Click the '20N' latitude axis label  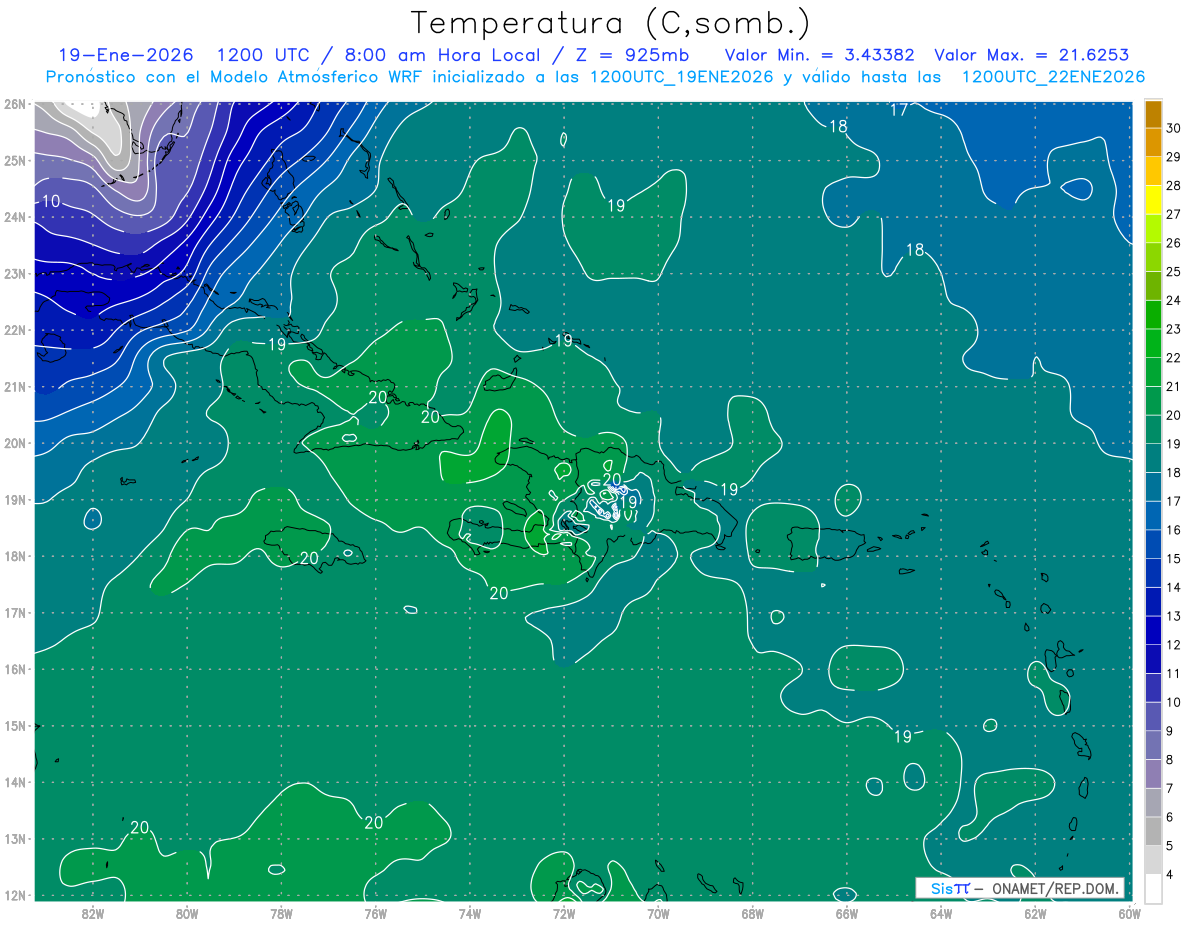(x=15, y=443)
